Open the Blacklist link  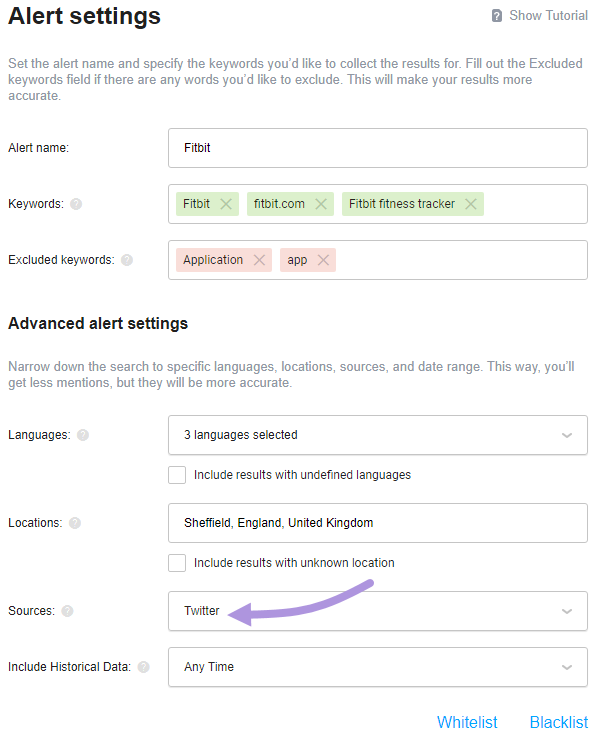[558, 722]
